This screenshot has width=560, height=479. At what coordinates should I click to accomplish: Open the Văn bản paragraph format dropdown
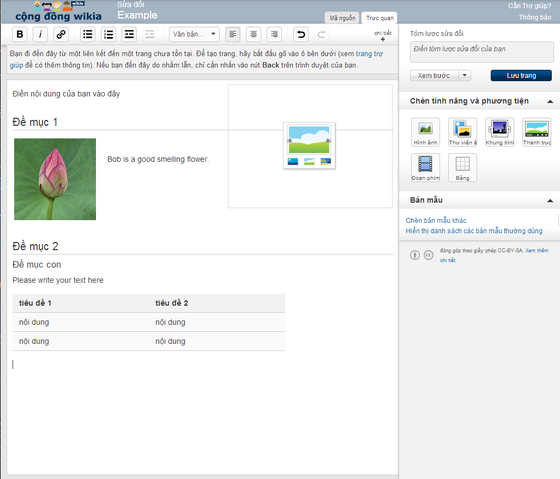(x=194, y=34)
